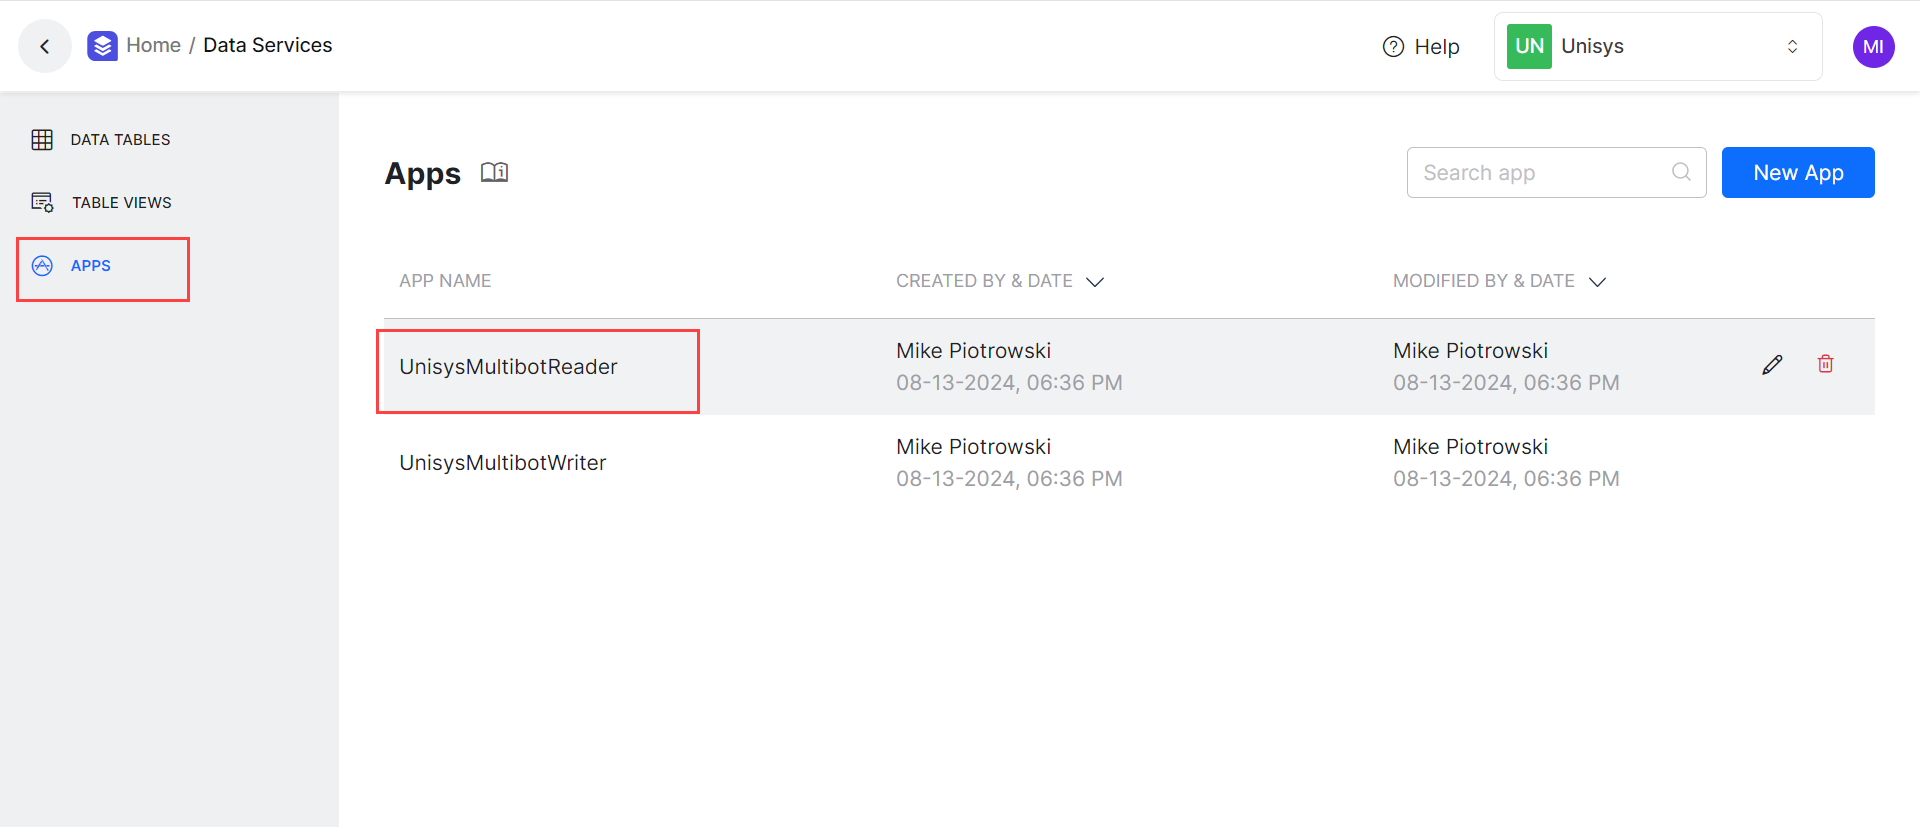Expand the Unisys organization switcher
Image resolution: width=1920 pixels, height=827 pixels.
[x=1792, y=47]
